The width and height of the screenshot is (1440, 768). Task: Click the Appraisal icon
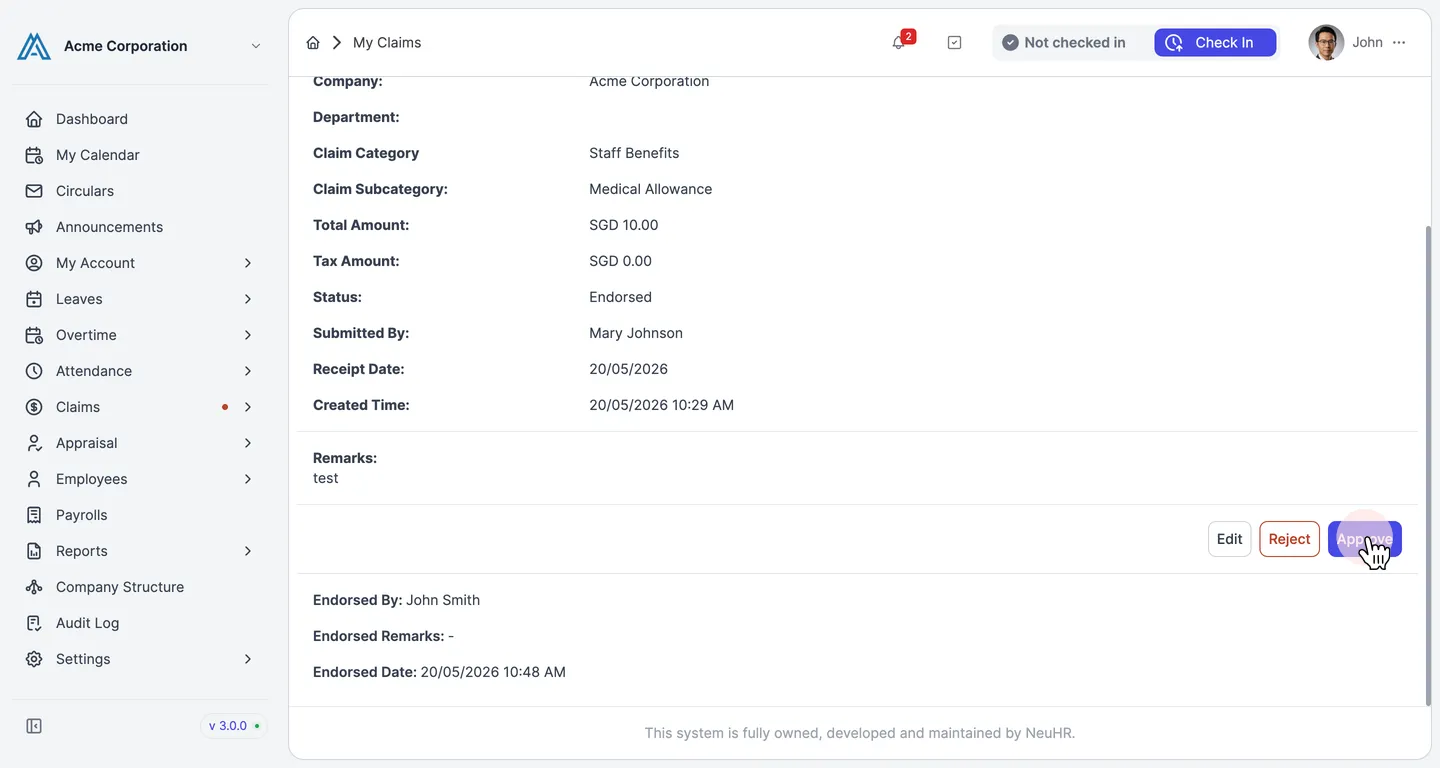pyautogui.click(x=34, y=443)
